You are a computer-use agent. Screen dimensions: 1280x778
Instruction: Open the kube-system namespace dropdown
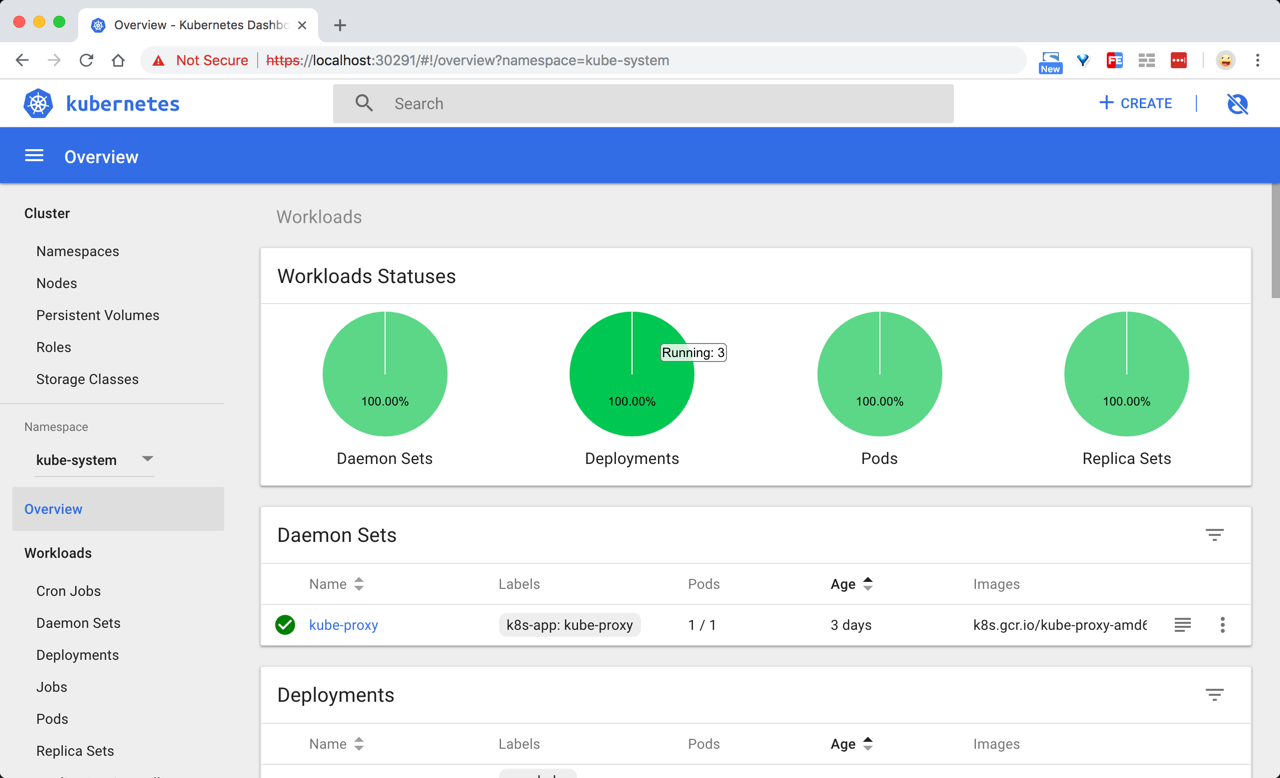click(95, 460)
